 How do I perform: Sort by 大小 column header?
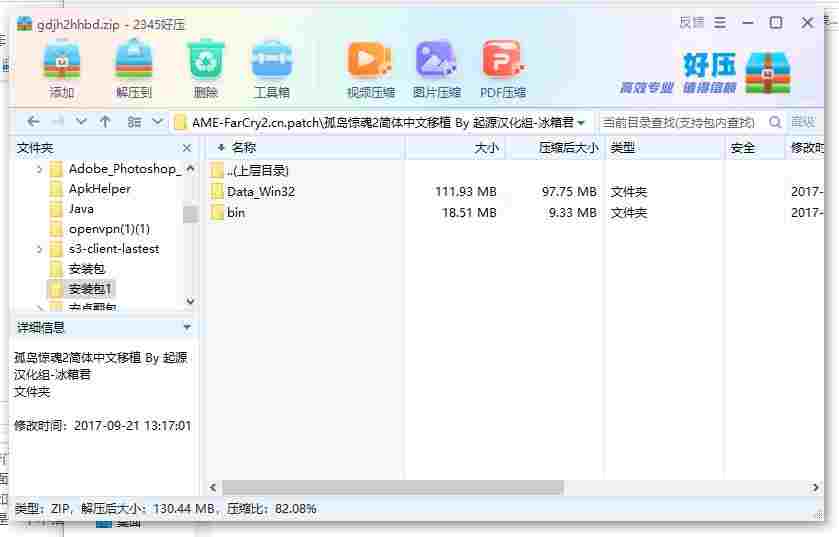455,148
